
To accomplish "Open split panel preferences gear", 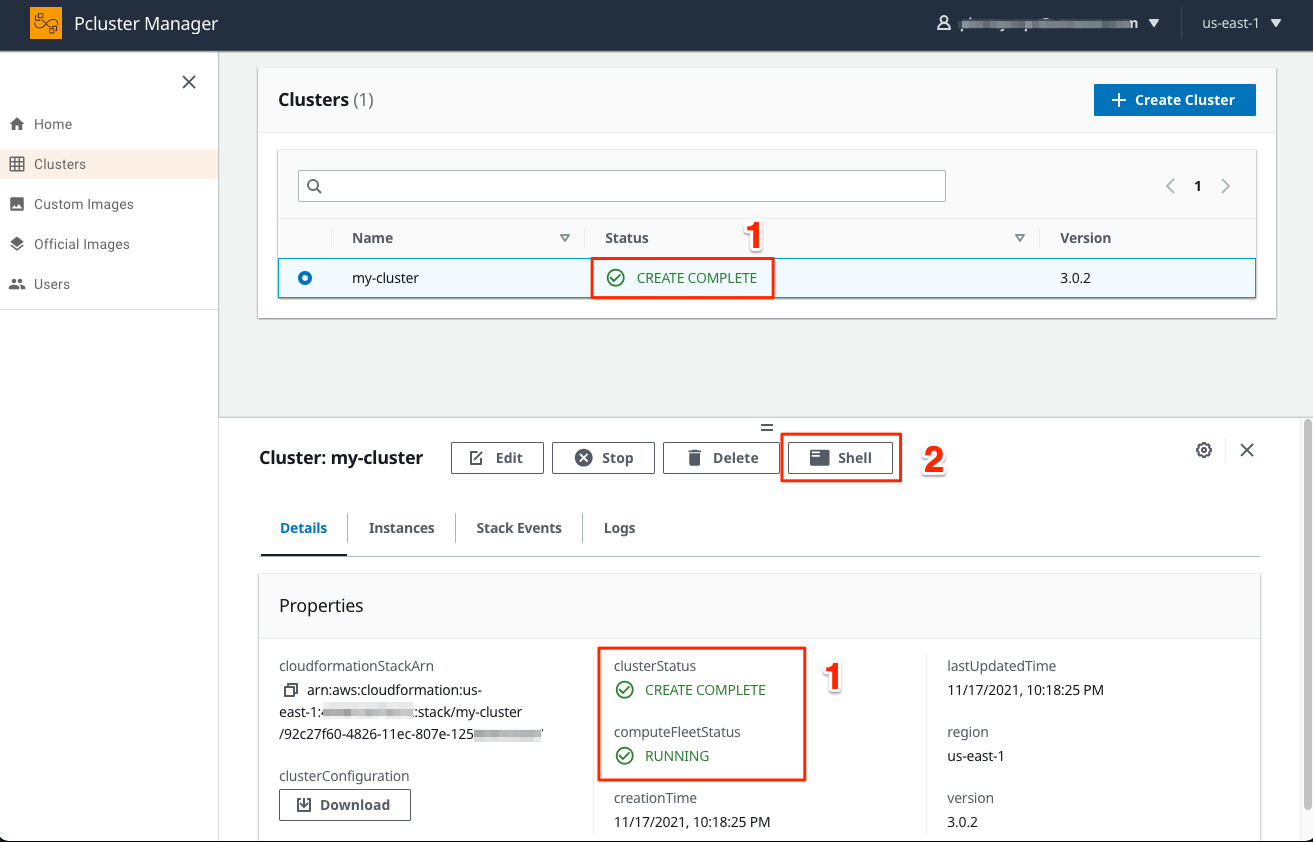I will 1204,450.
